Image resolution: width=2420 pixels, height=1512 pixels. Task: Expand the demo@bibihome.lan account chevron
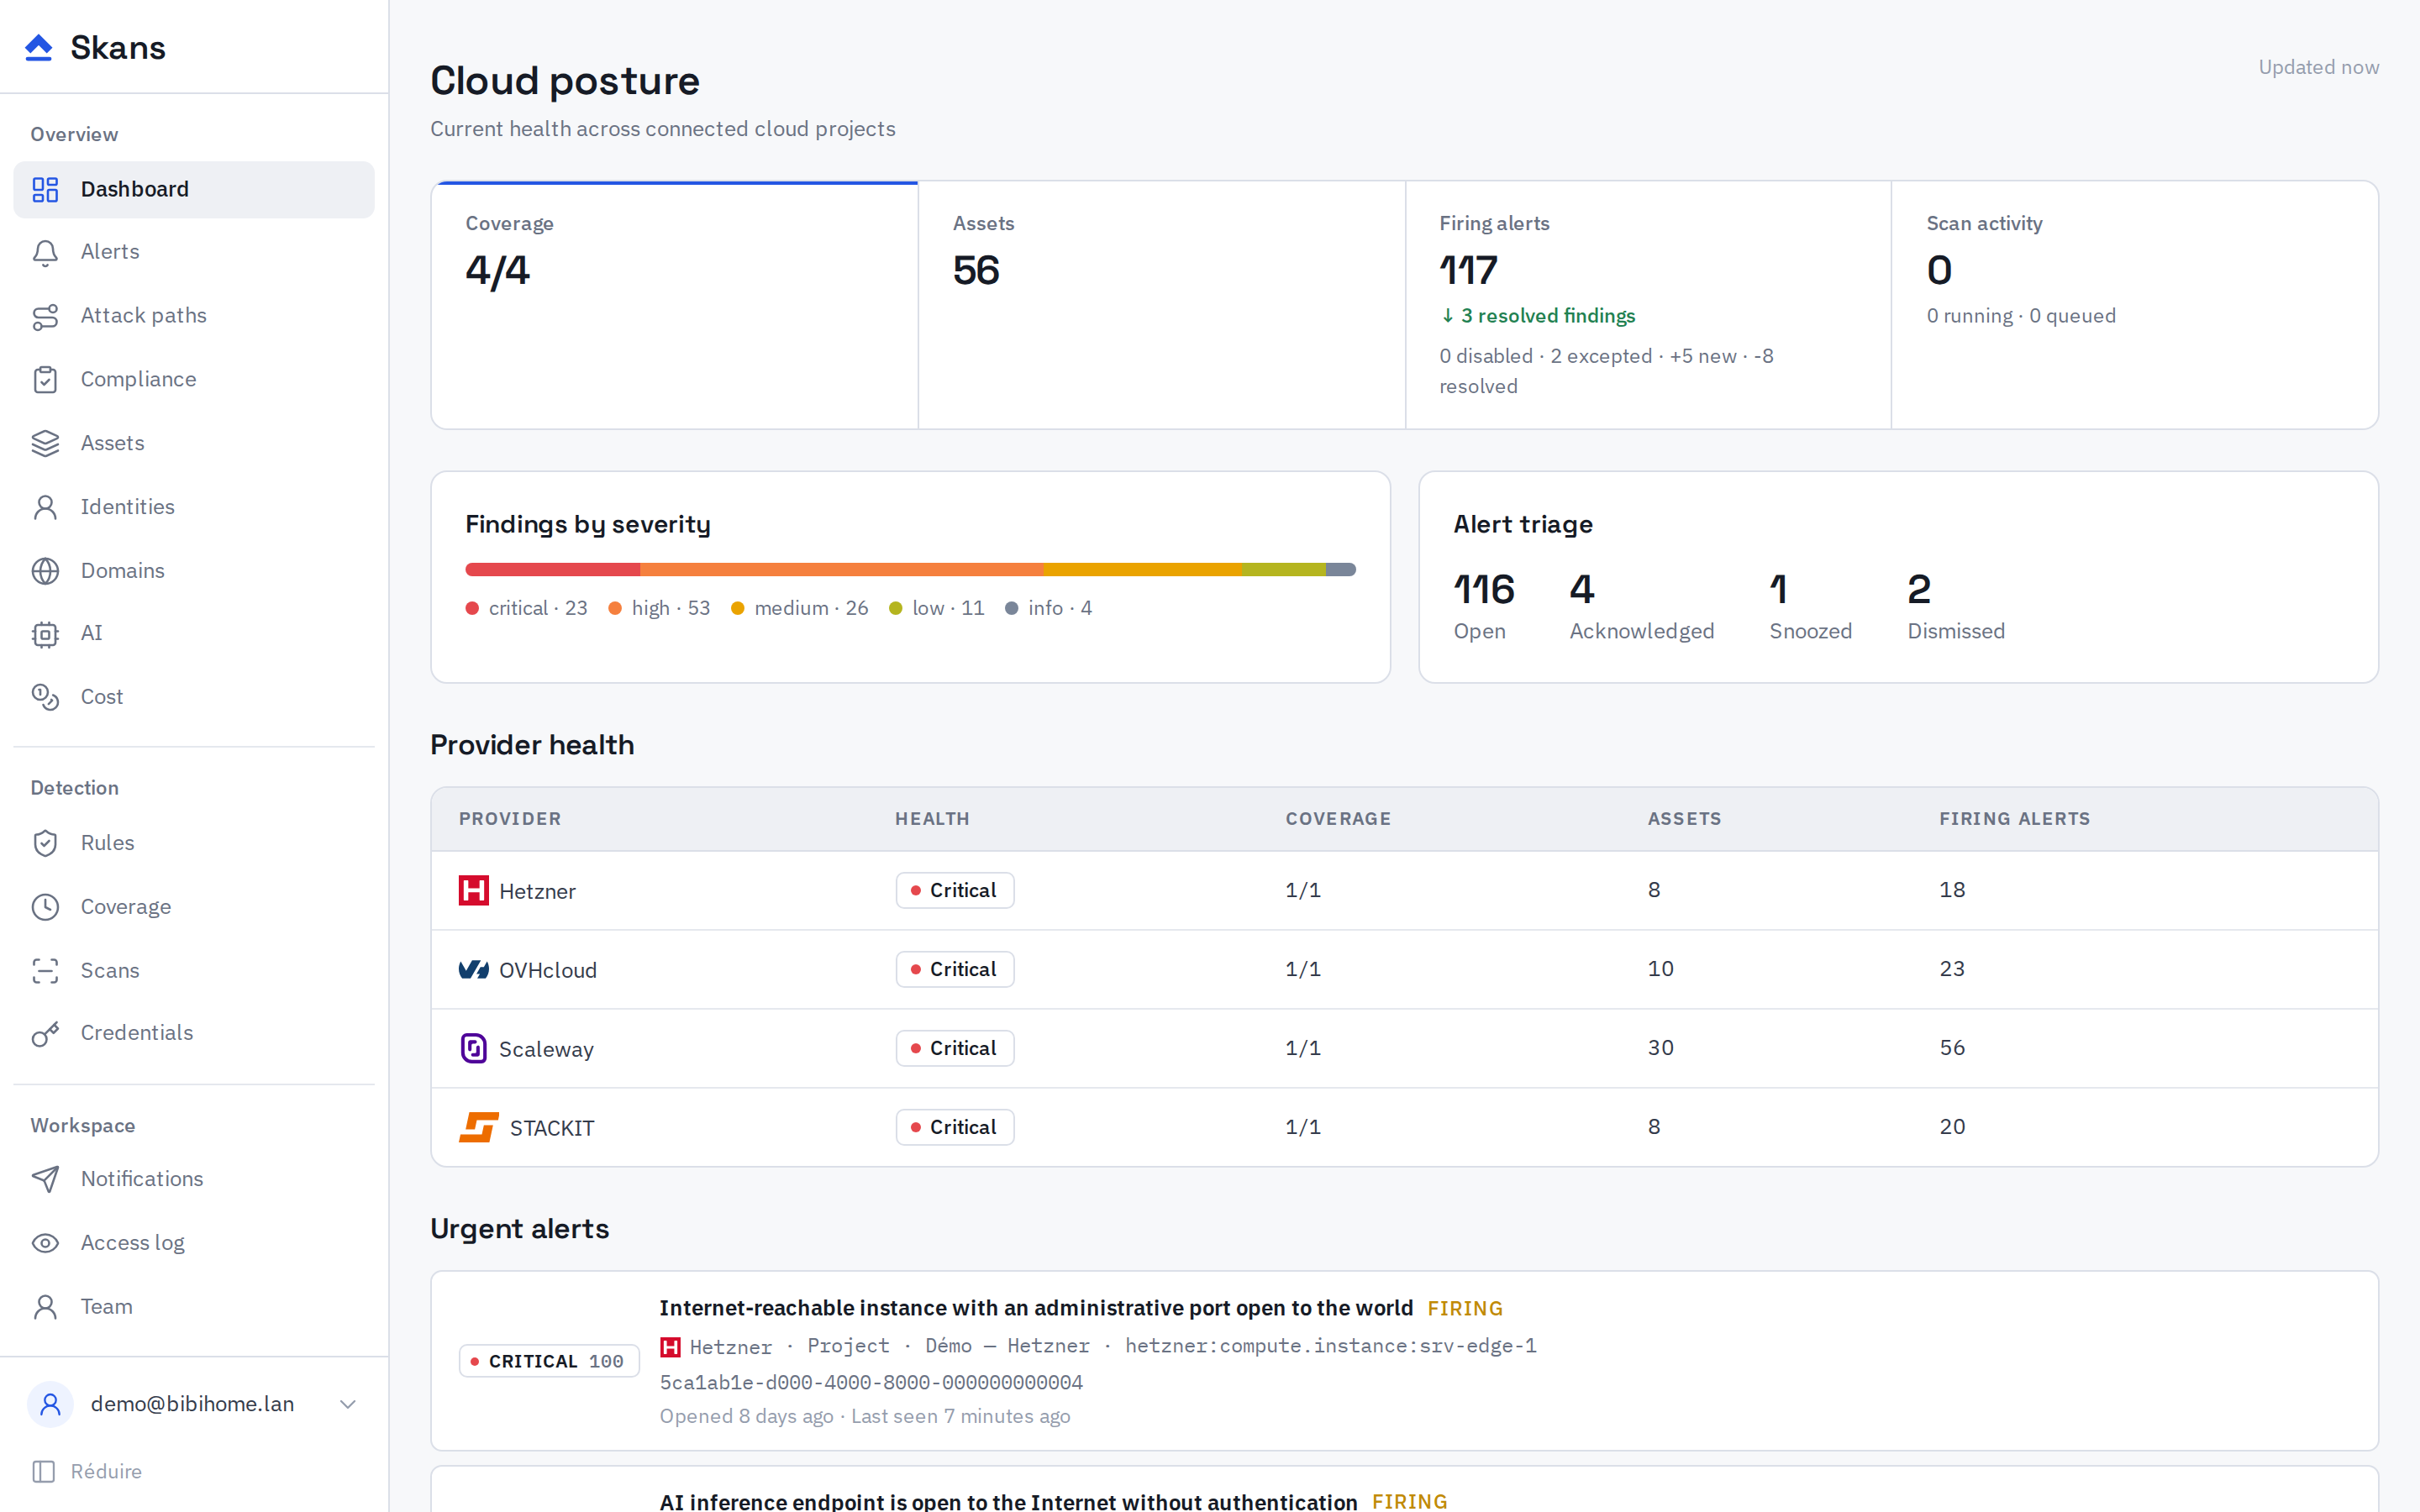coord(348,1404)
